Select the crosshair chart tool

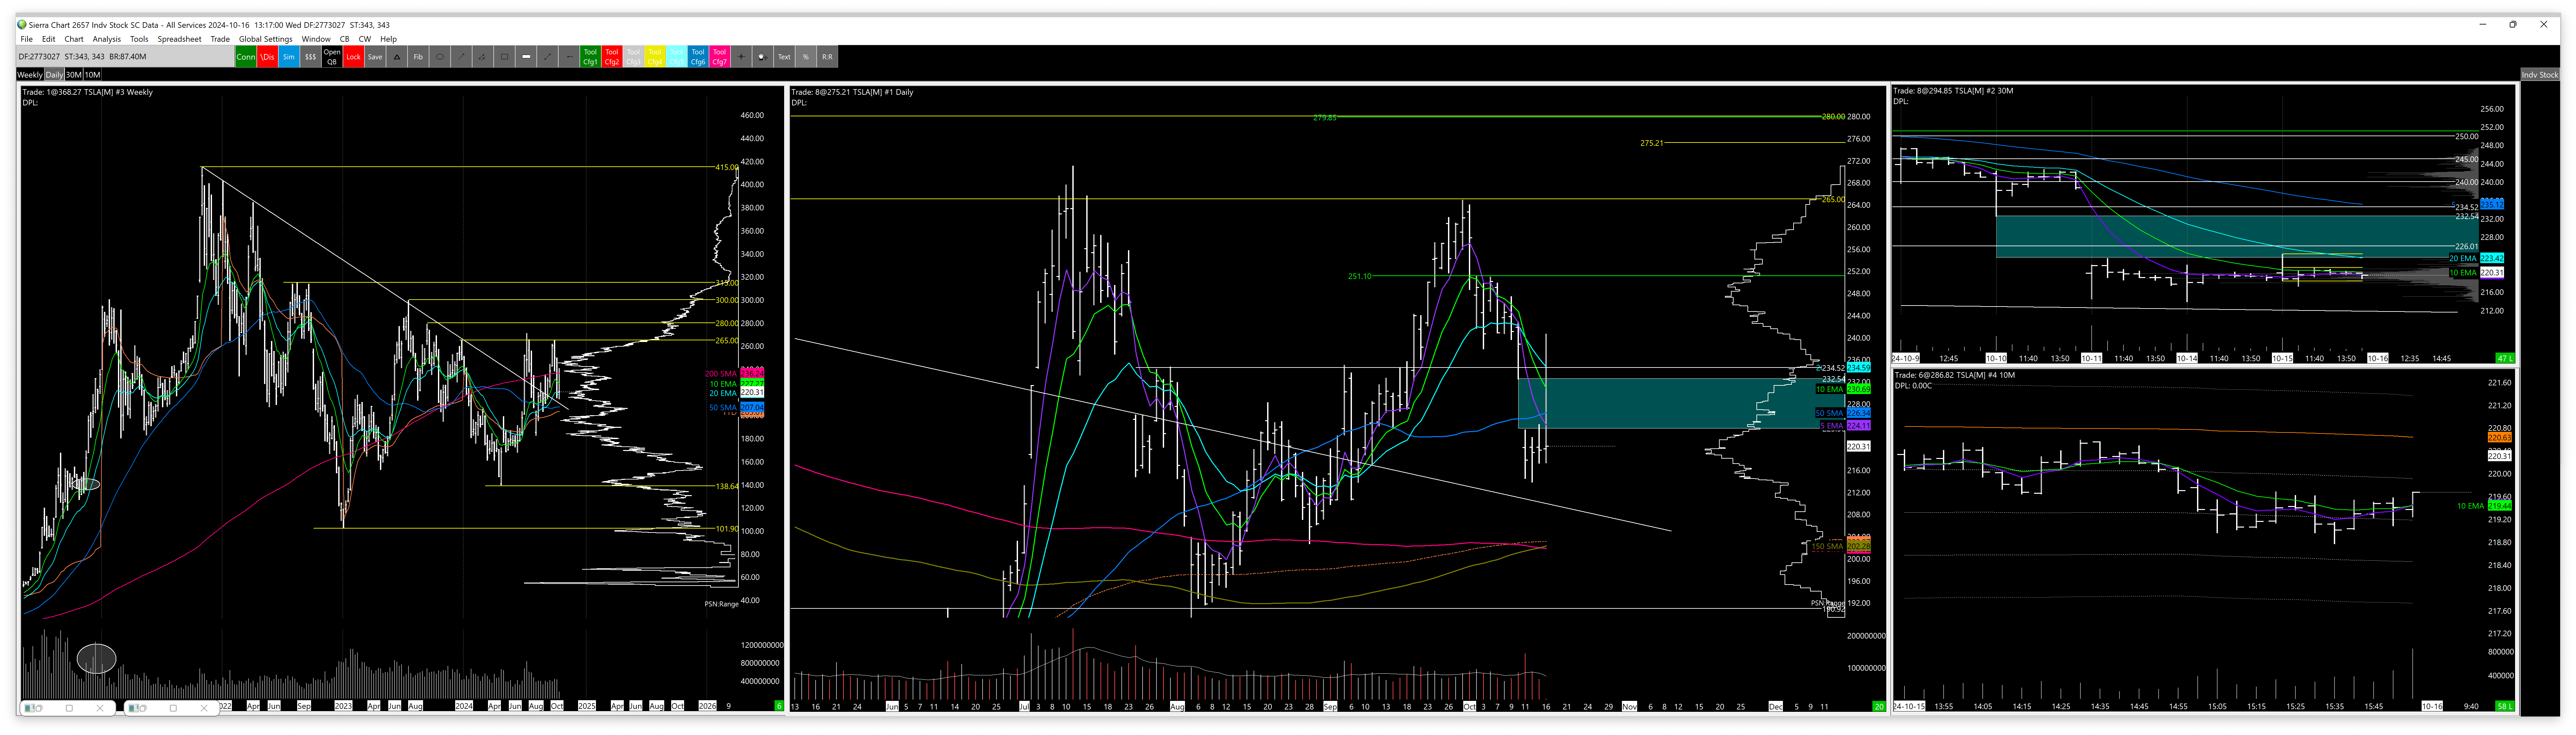tap(741, 57)
